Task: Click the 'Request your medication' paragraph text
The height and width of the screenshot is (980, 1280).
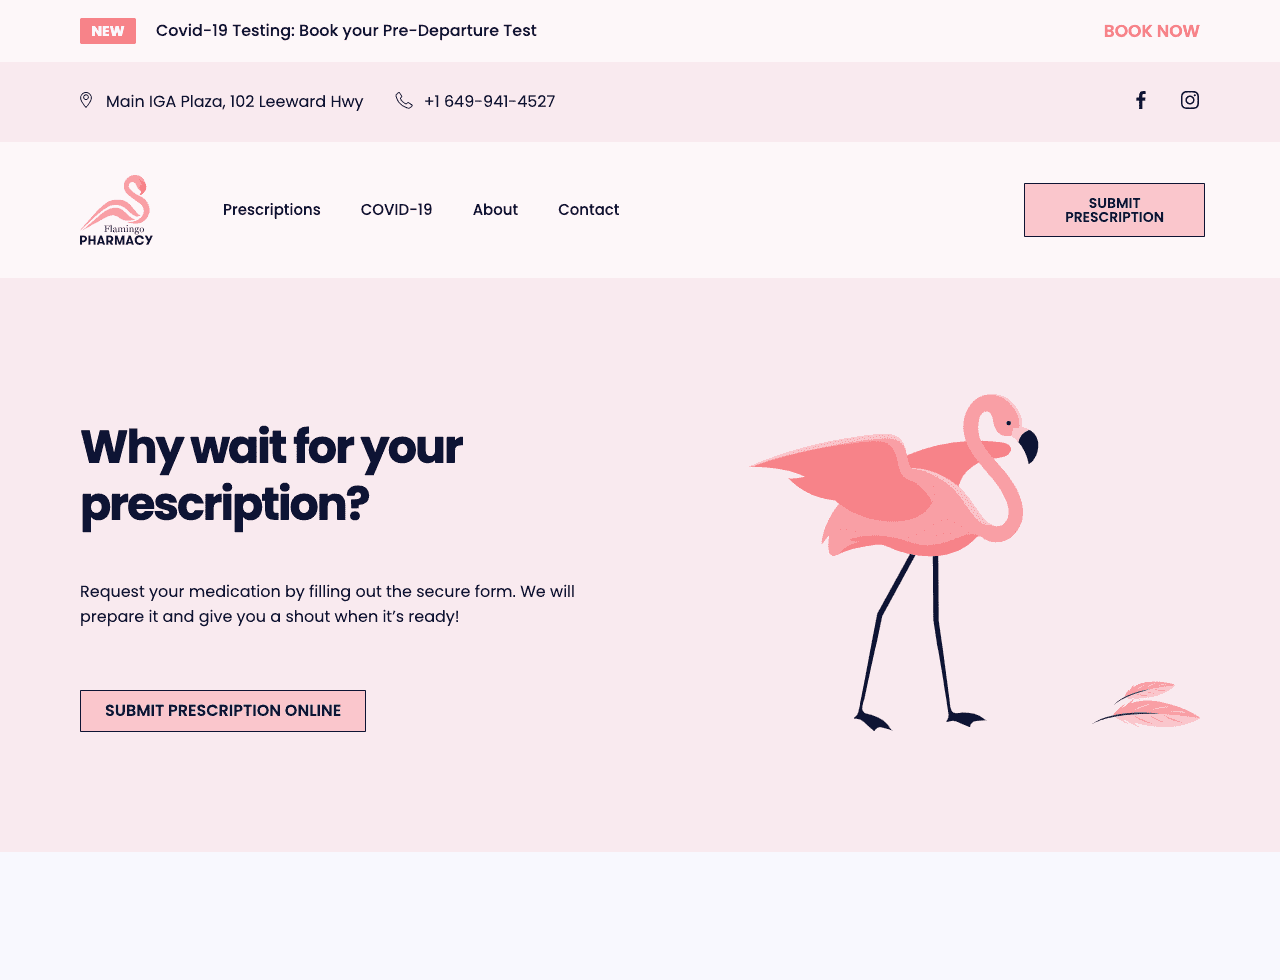Action: coord(328,604)
